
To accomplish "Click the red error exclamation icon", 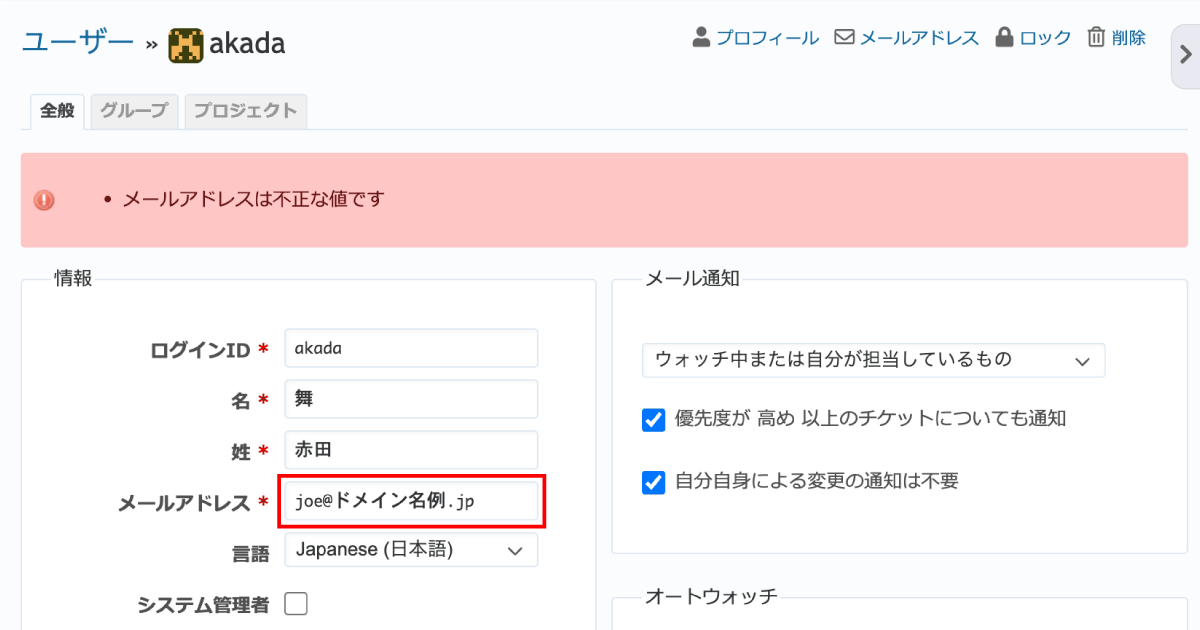I will (x=44, y=200).
